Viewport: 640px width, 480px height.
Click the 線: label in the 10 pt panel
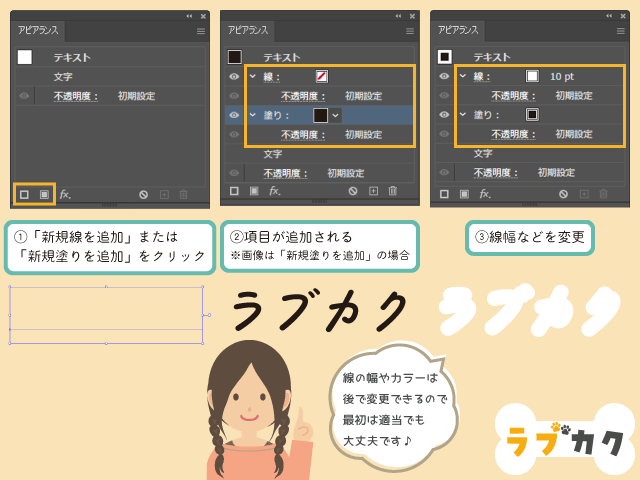coord(482,77)
